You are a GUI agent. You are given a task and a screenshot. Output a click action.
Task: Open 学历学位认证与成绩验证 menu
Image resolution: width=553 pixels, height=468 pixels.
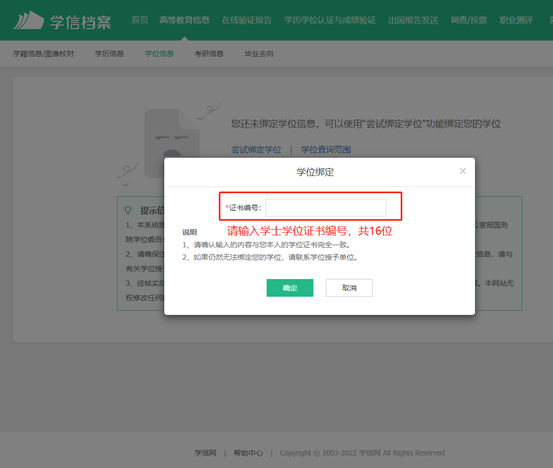330,20
